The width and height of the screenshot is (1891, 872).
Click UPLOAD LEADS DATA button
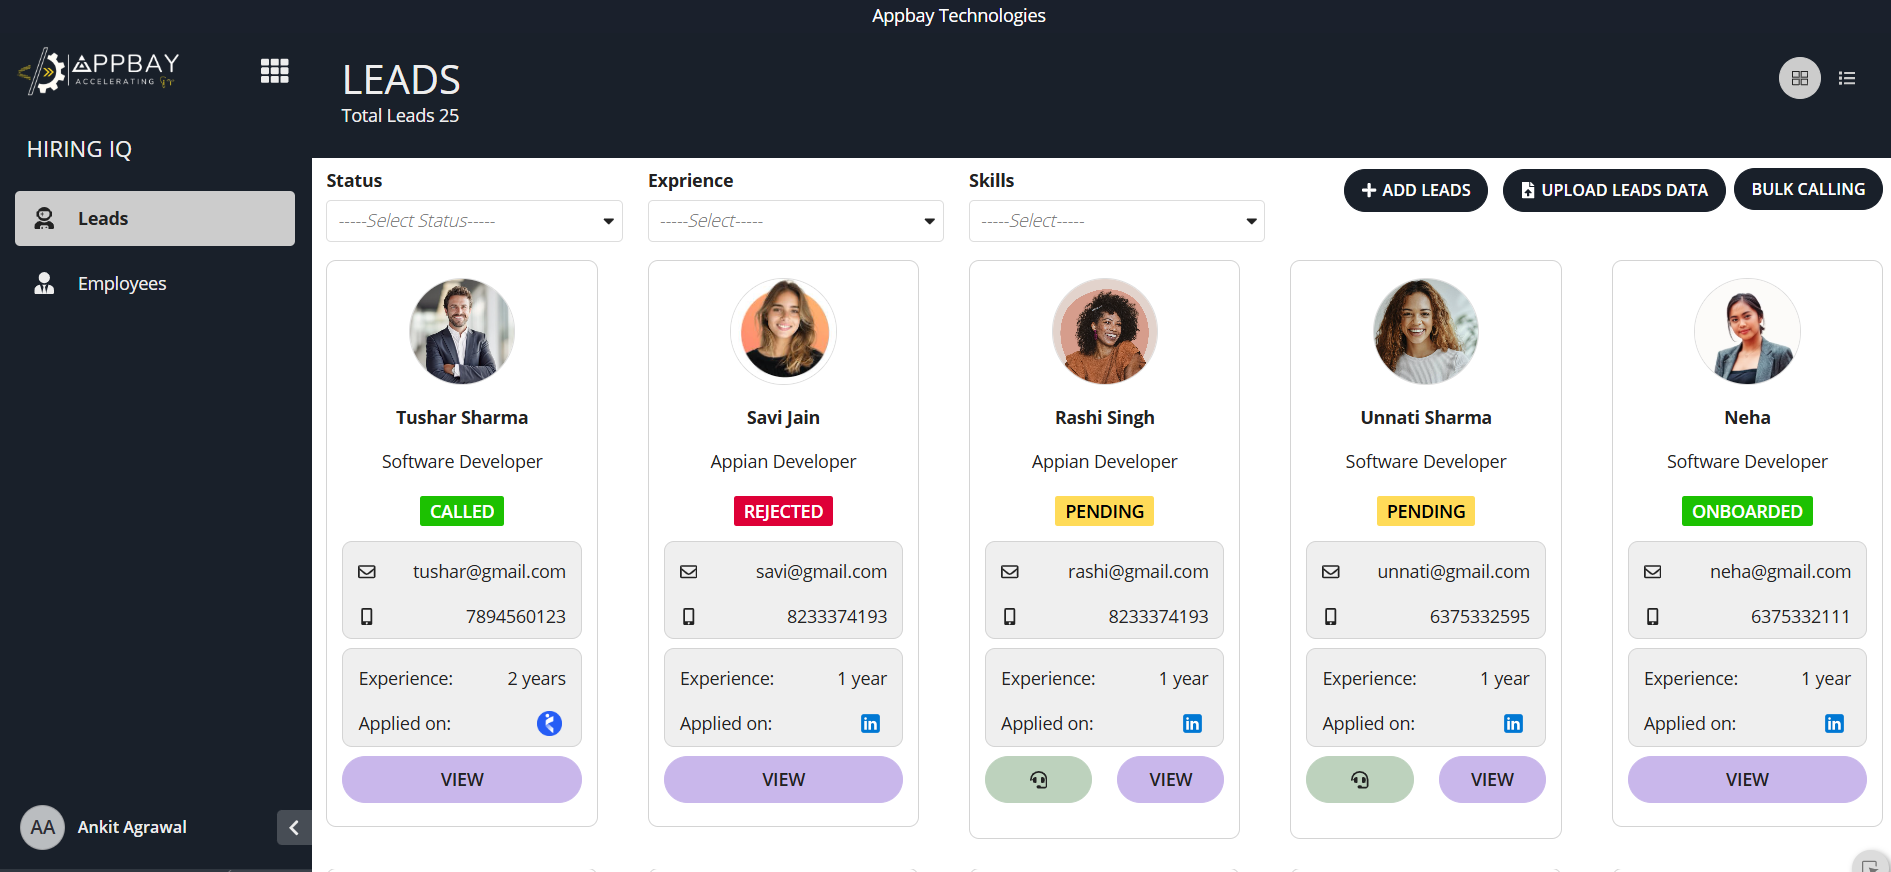(1614, 190)
